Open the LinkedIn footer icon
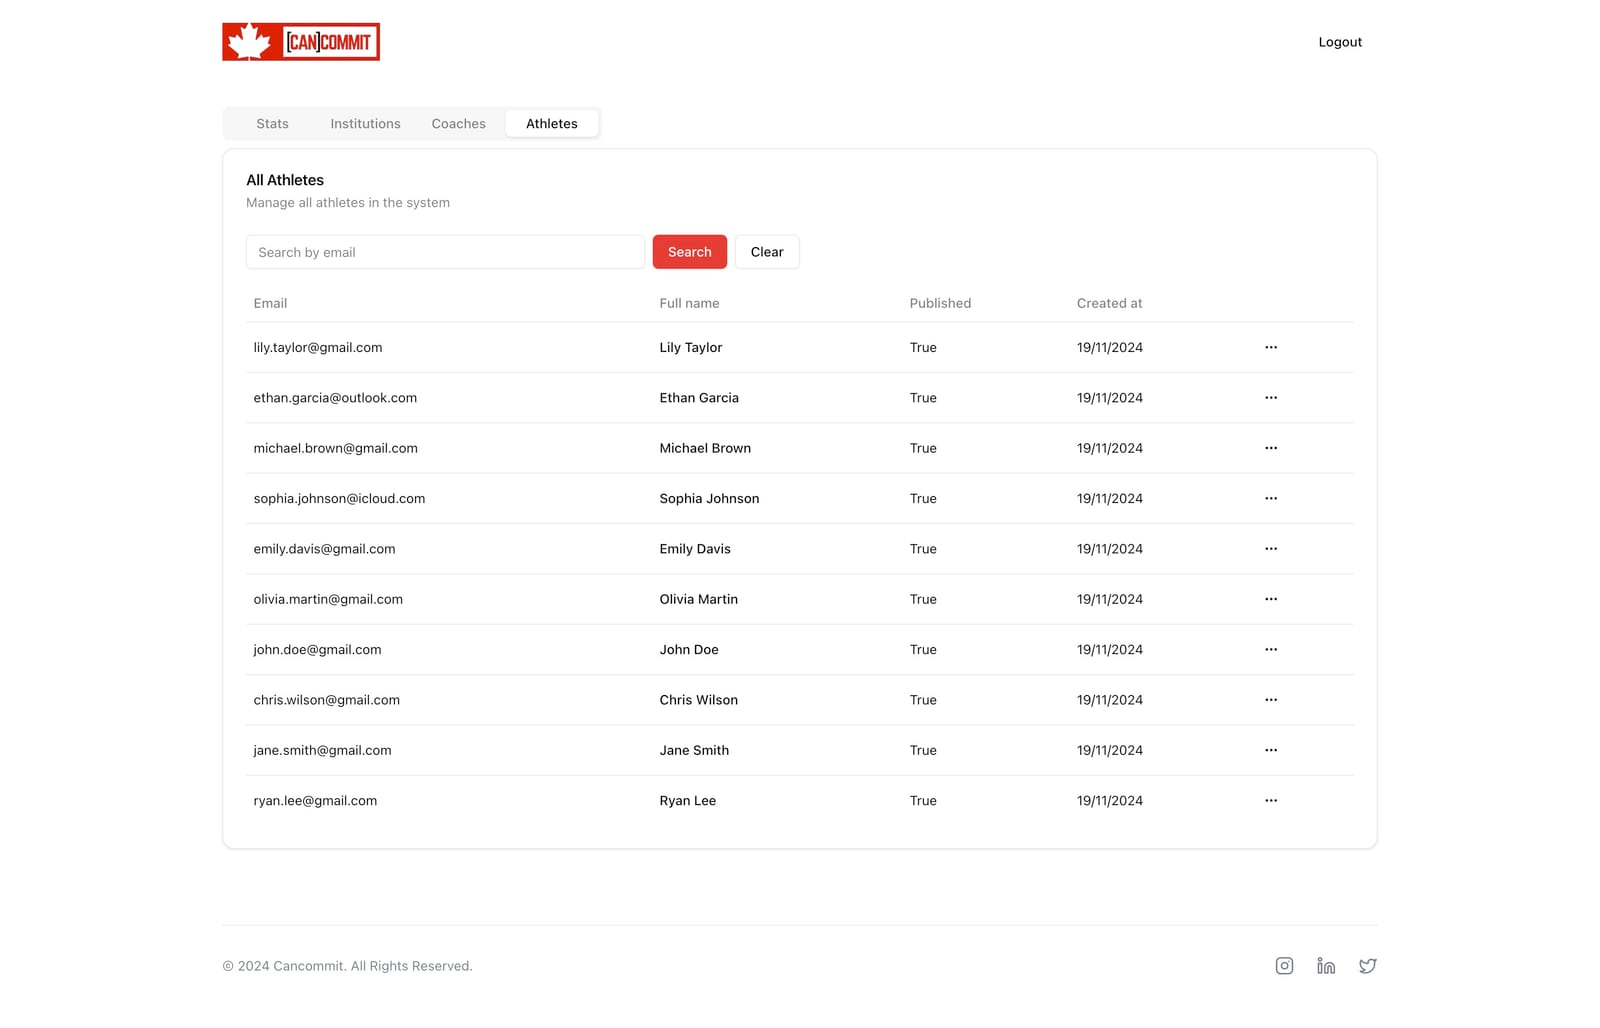Image resolution: width=1600 pixels, height=1028 pixels. coord(1326,966)
